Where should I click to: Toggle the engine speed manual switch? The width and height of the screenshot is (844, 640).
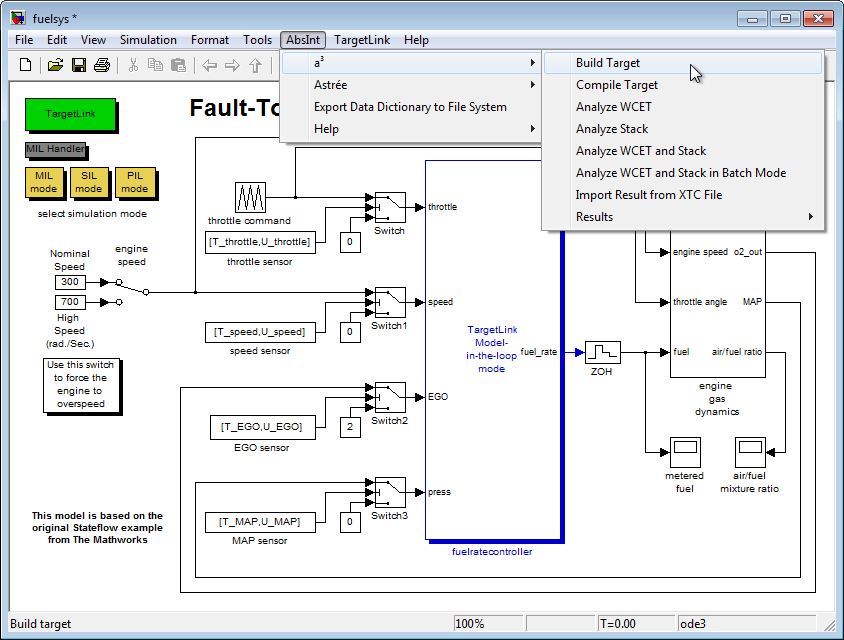coord(132,292)
